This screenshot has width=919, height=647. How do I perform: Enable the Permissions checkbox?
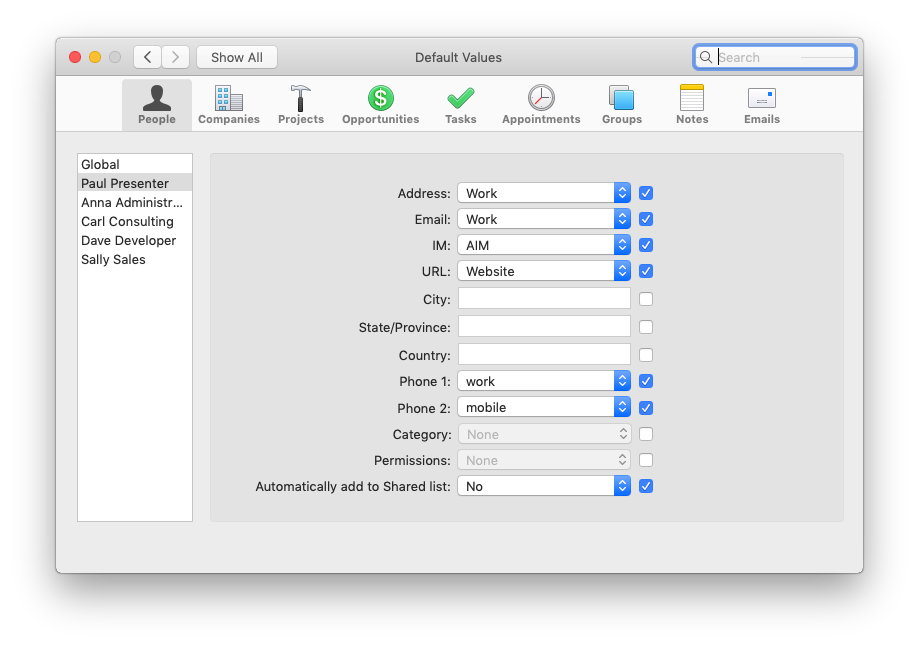tap(646, 460)
